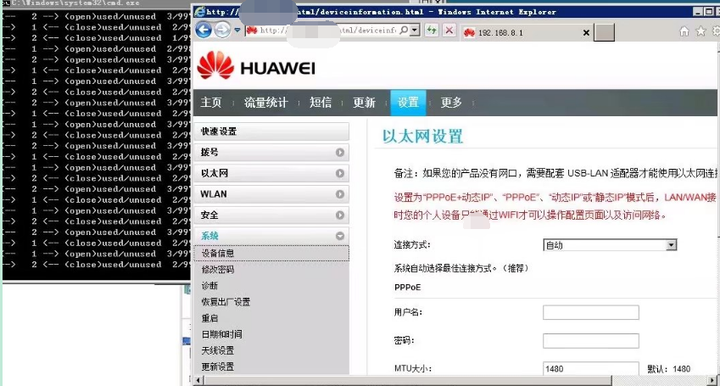Click the 快速设置 sidebar item

271,131
